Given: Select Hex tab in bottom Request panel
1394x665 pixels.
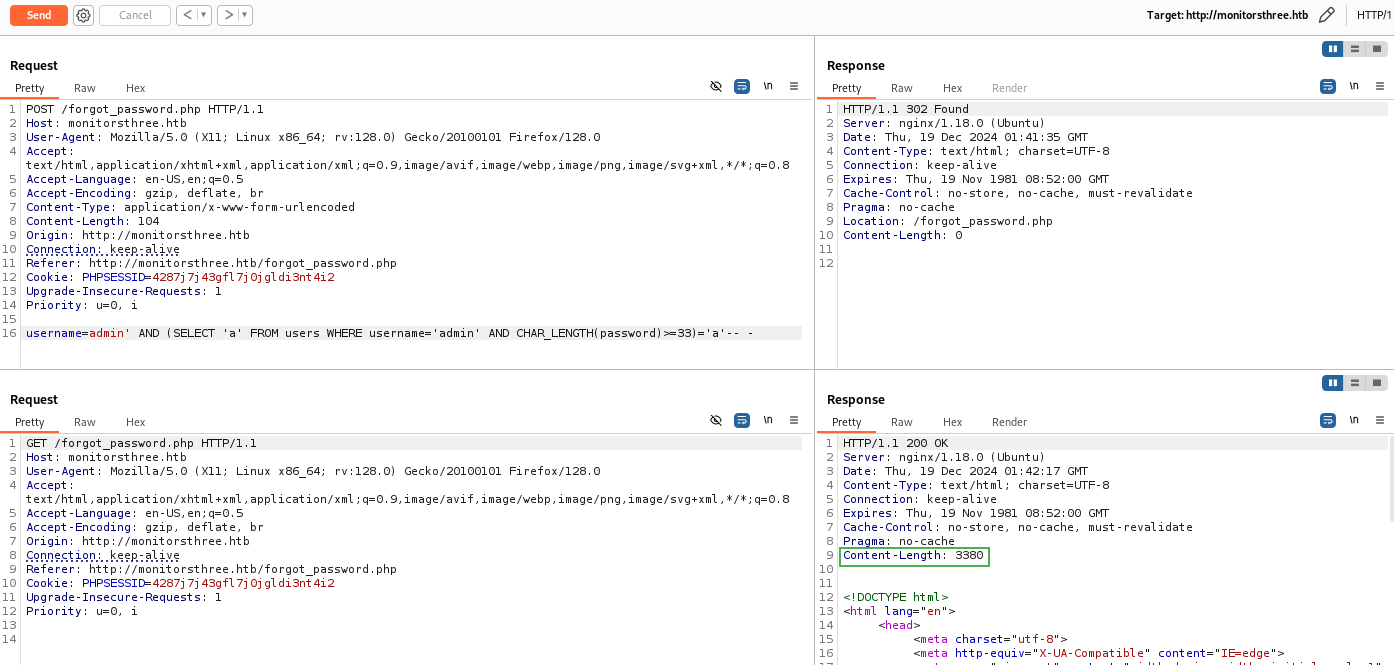Looking at the screenshot, I should (x=136, y=422).
